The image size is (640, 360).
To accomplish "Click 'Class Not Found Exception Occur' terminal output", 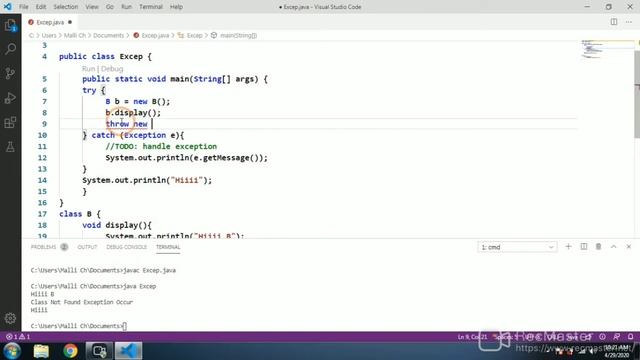I will [82, 302].
